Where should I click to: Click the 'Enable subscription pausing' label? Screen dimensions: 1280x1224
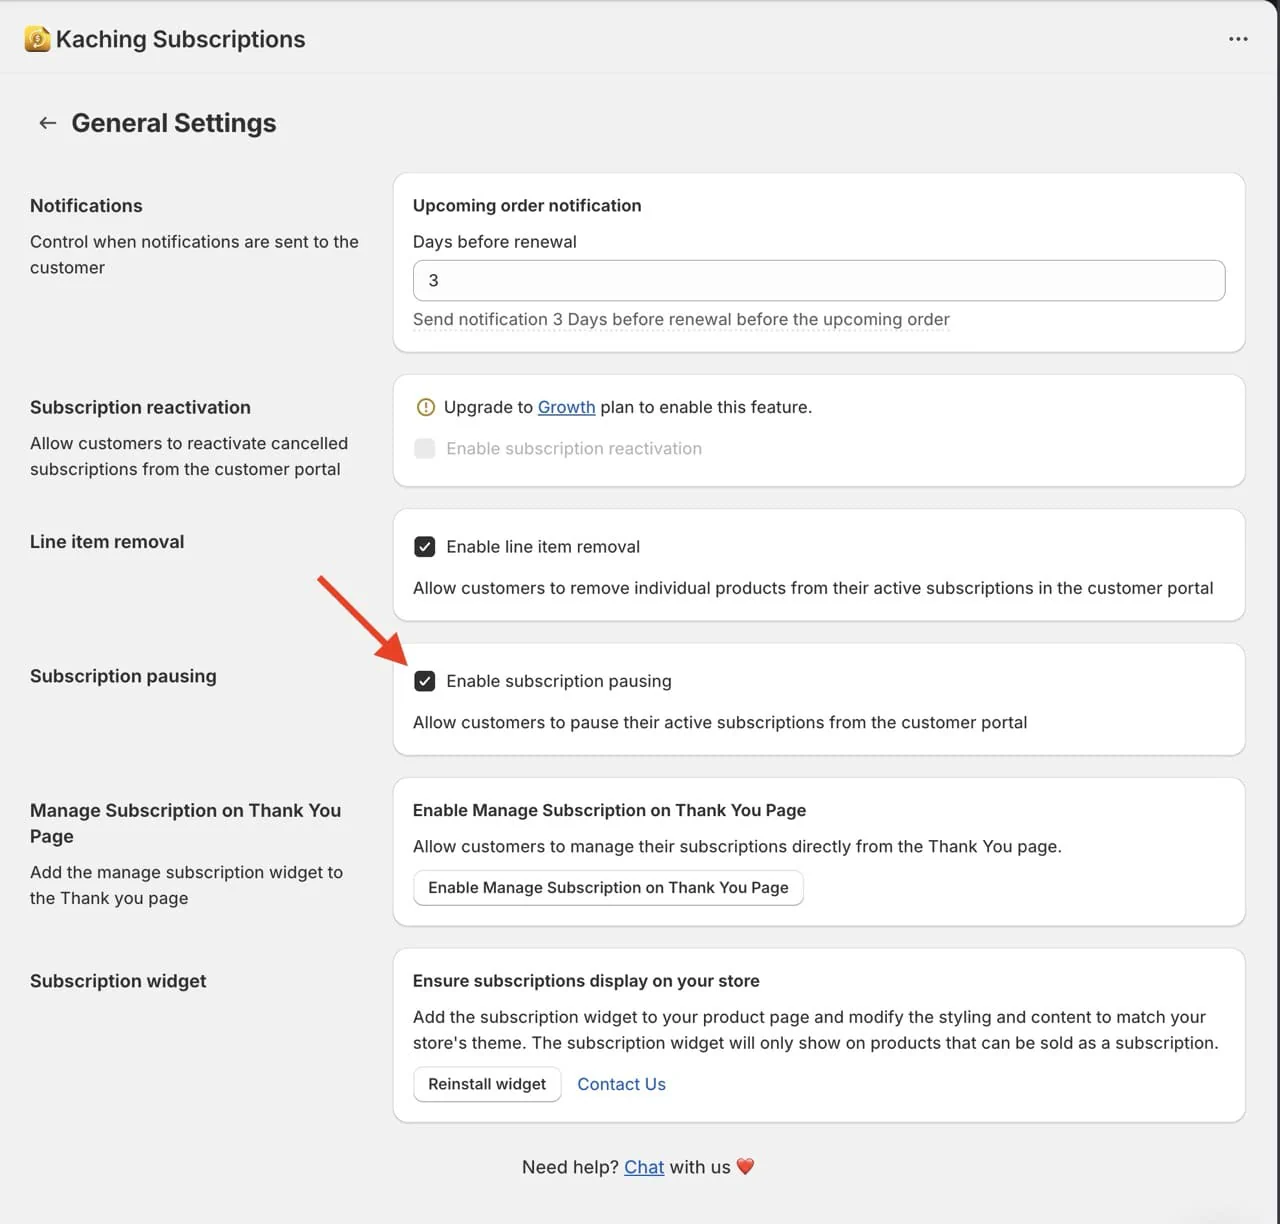559,681
